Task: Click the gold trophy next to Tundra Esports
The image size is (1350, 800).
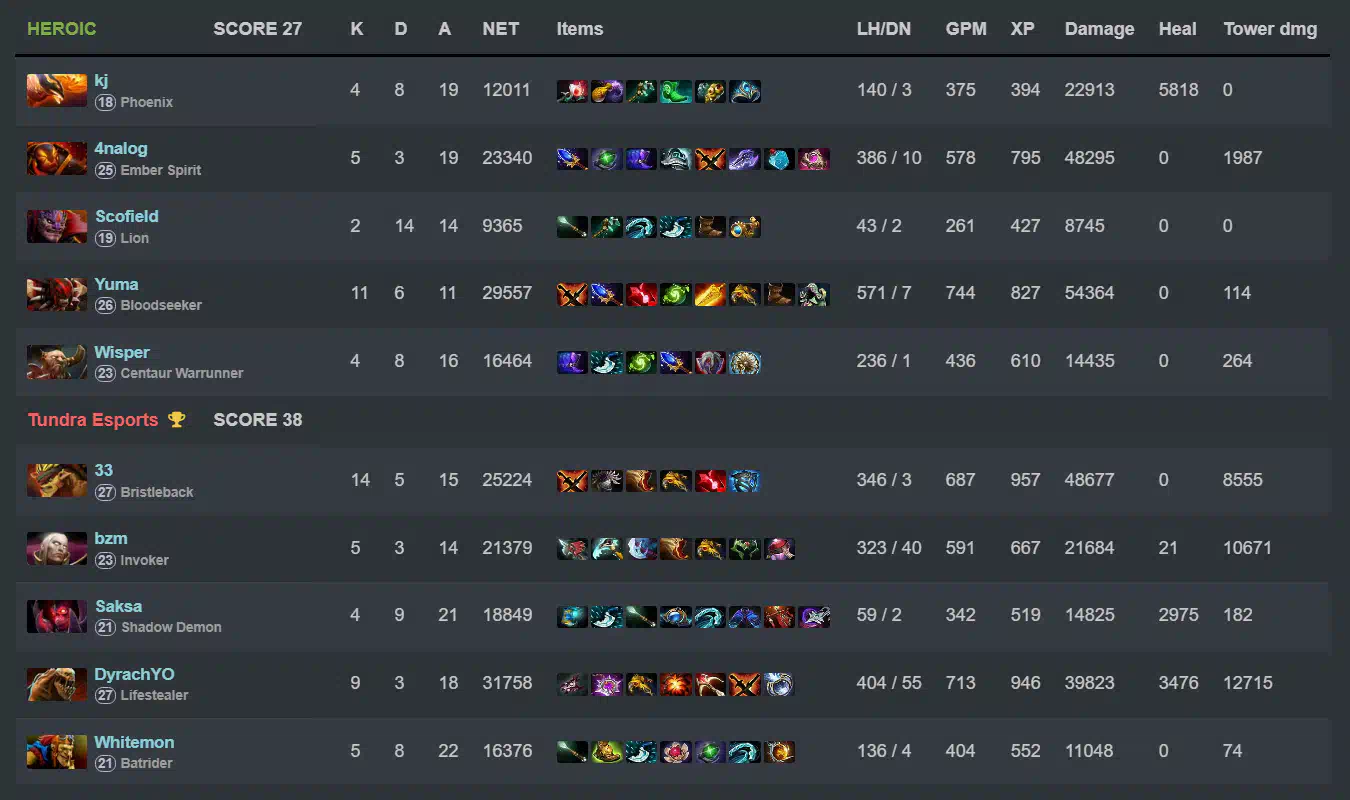Action: (x=177, y=420)
